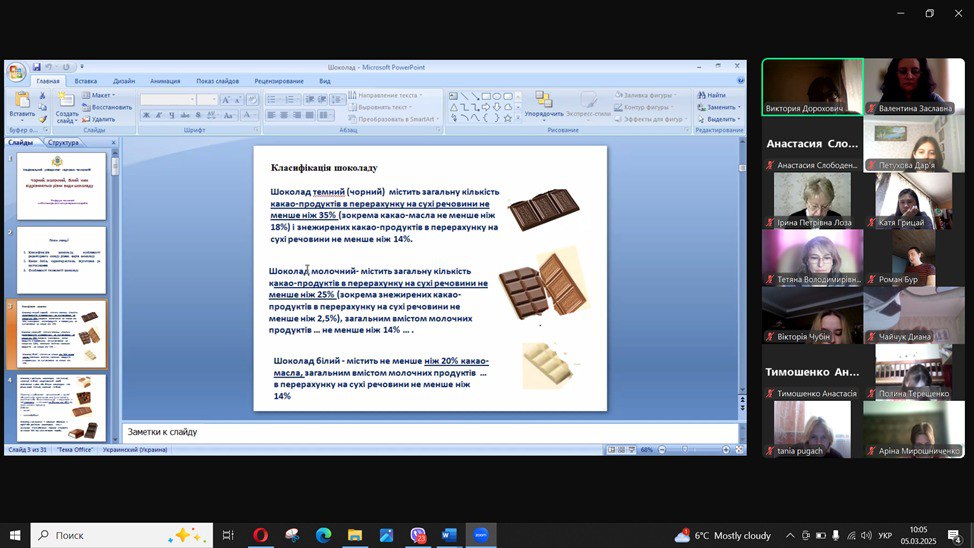Open Zoom app from taskbar
This screenshot has height=548, width=974.
[x=481, y=535]
